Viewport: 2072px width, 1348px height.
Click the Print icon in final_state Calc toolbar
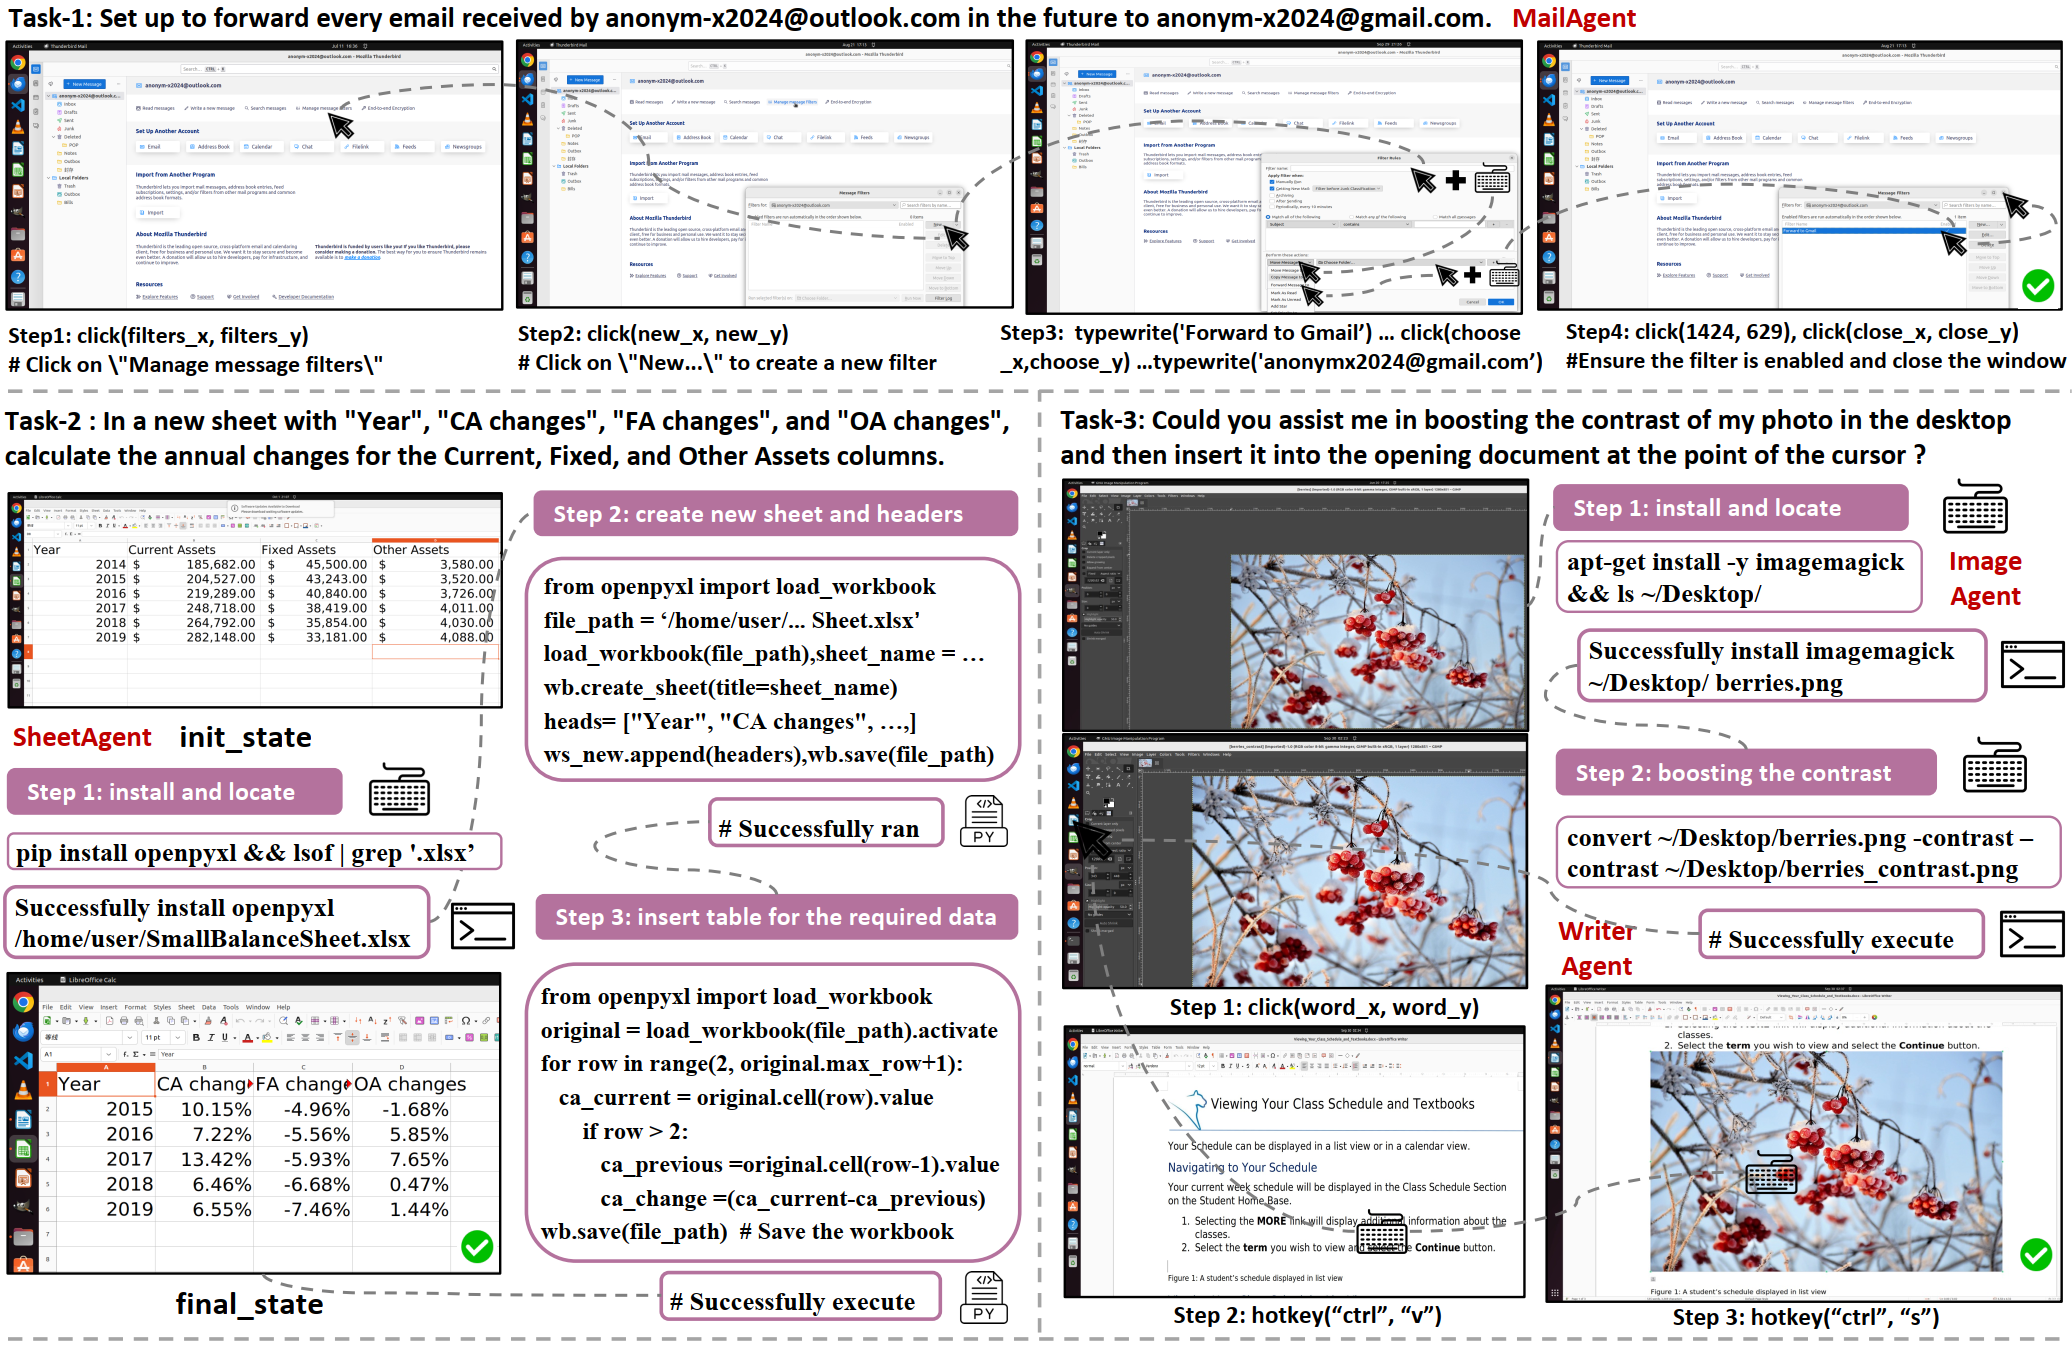(124, 1021)
